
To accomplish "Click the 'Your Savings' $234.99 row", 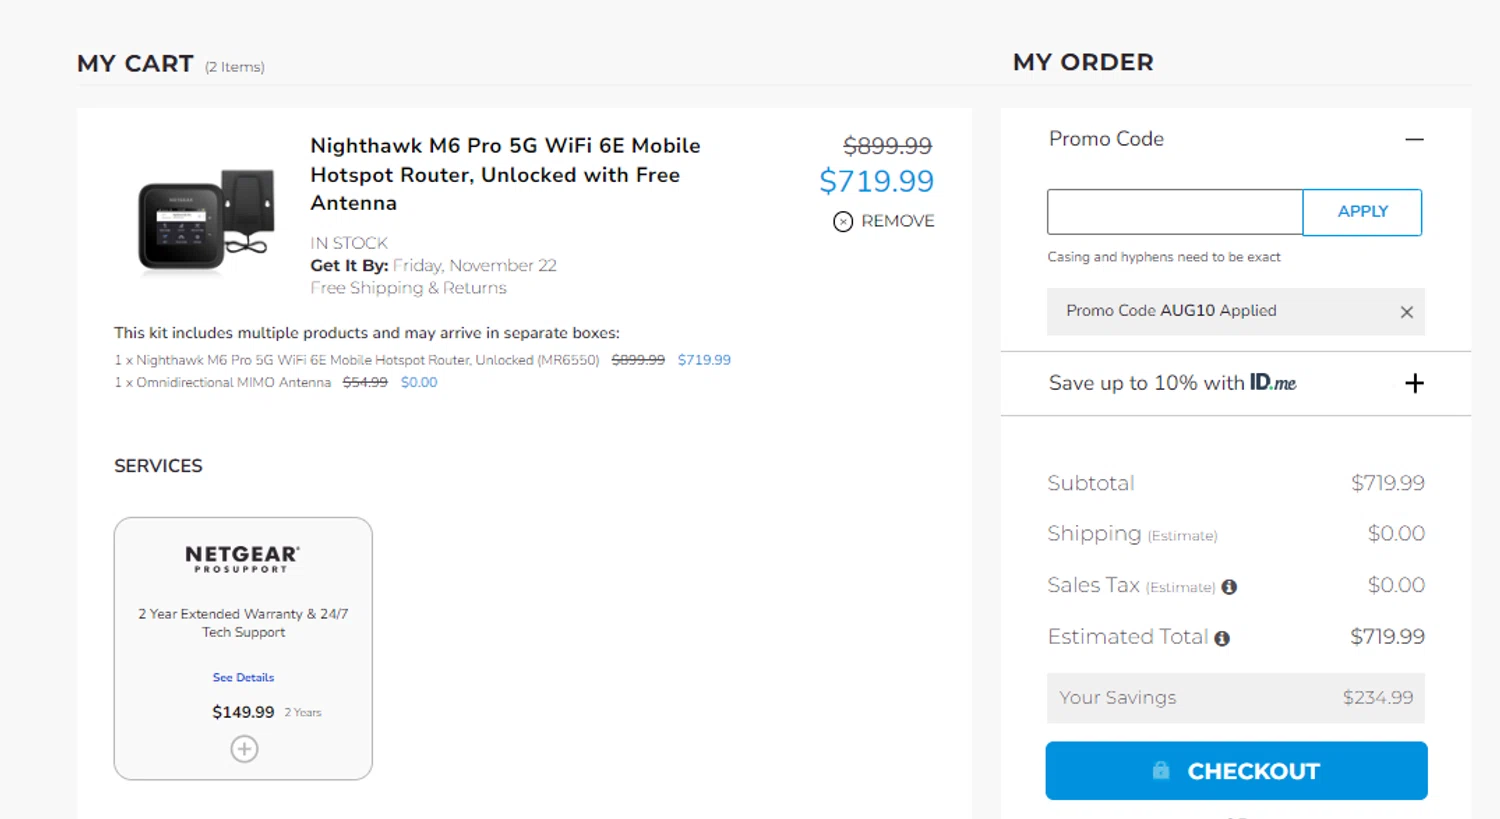I will coord(1236,698).
